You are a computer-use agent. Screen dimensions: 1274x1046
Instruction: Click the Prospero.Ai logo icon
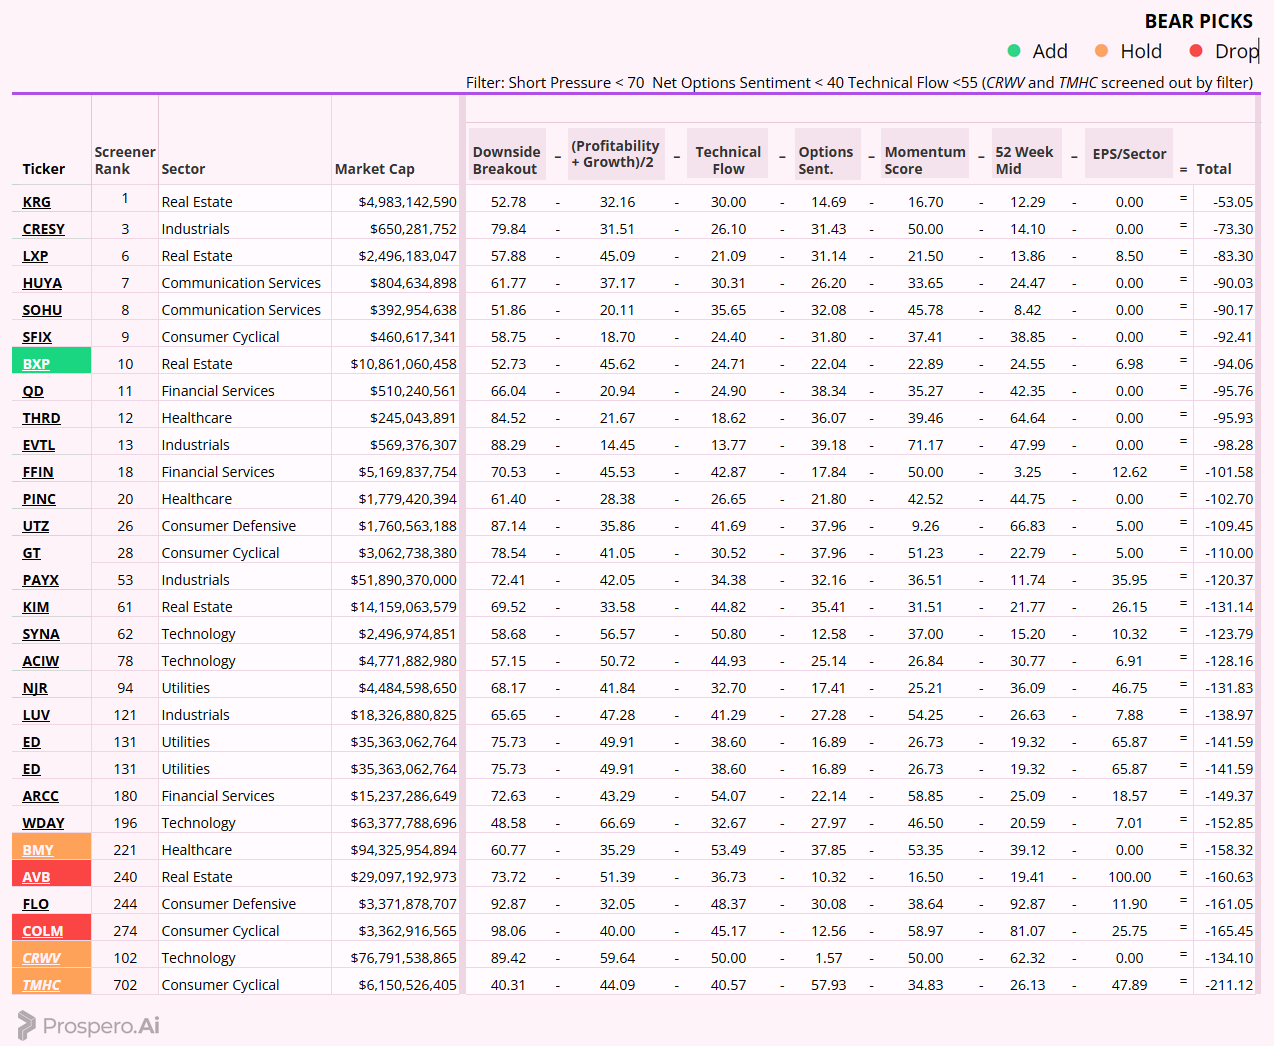pos(26,1025)
